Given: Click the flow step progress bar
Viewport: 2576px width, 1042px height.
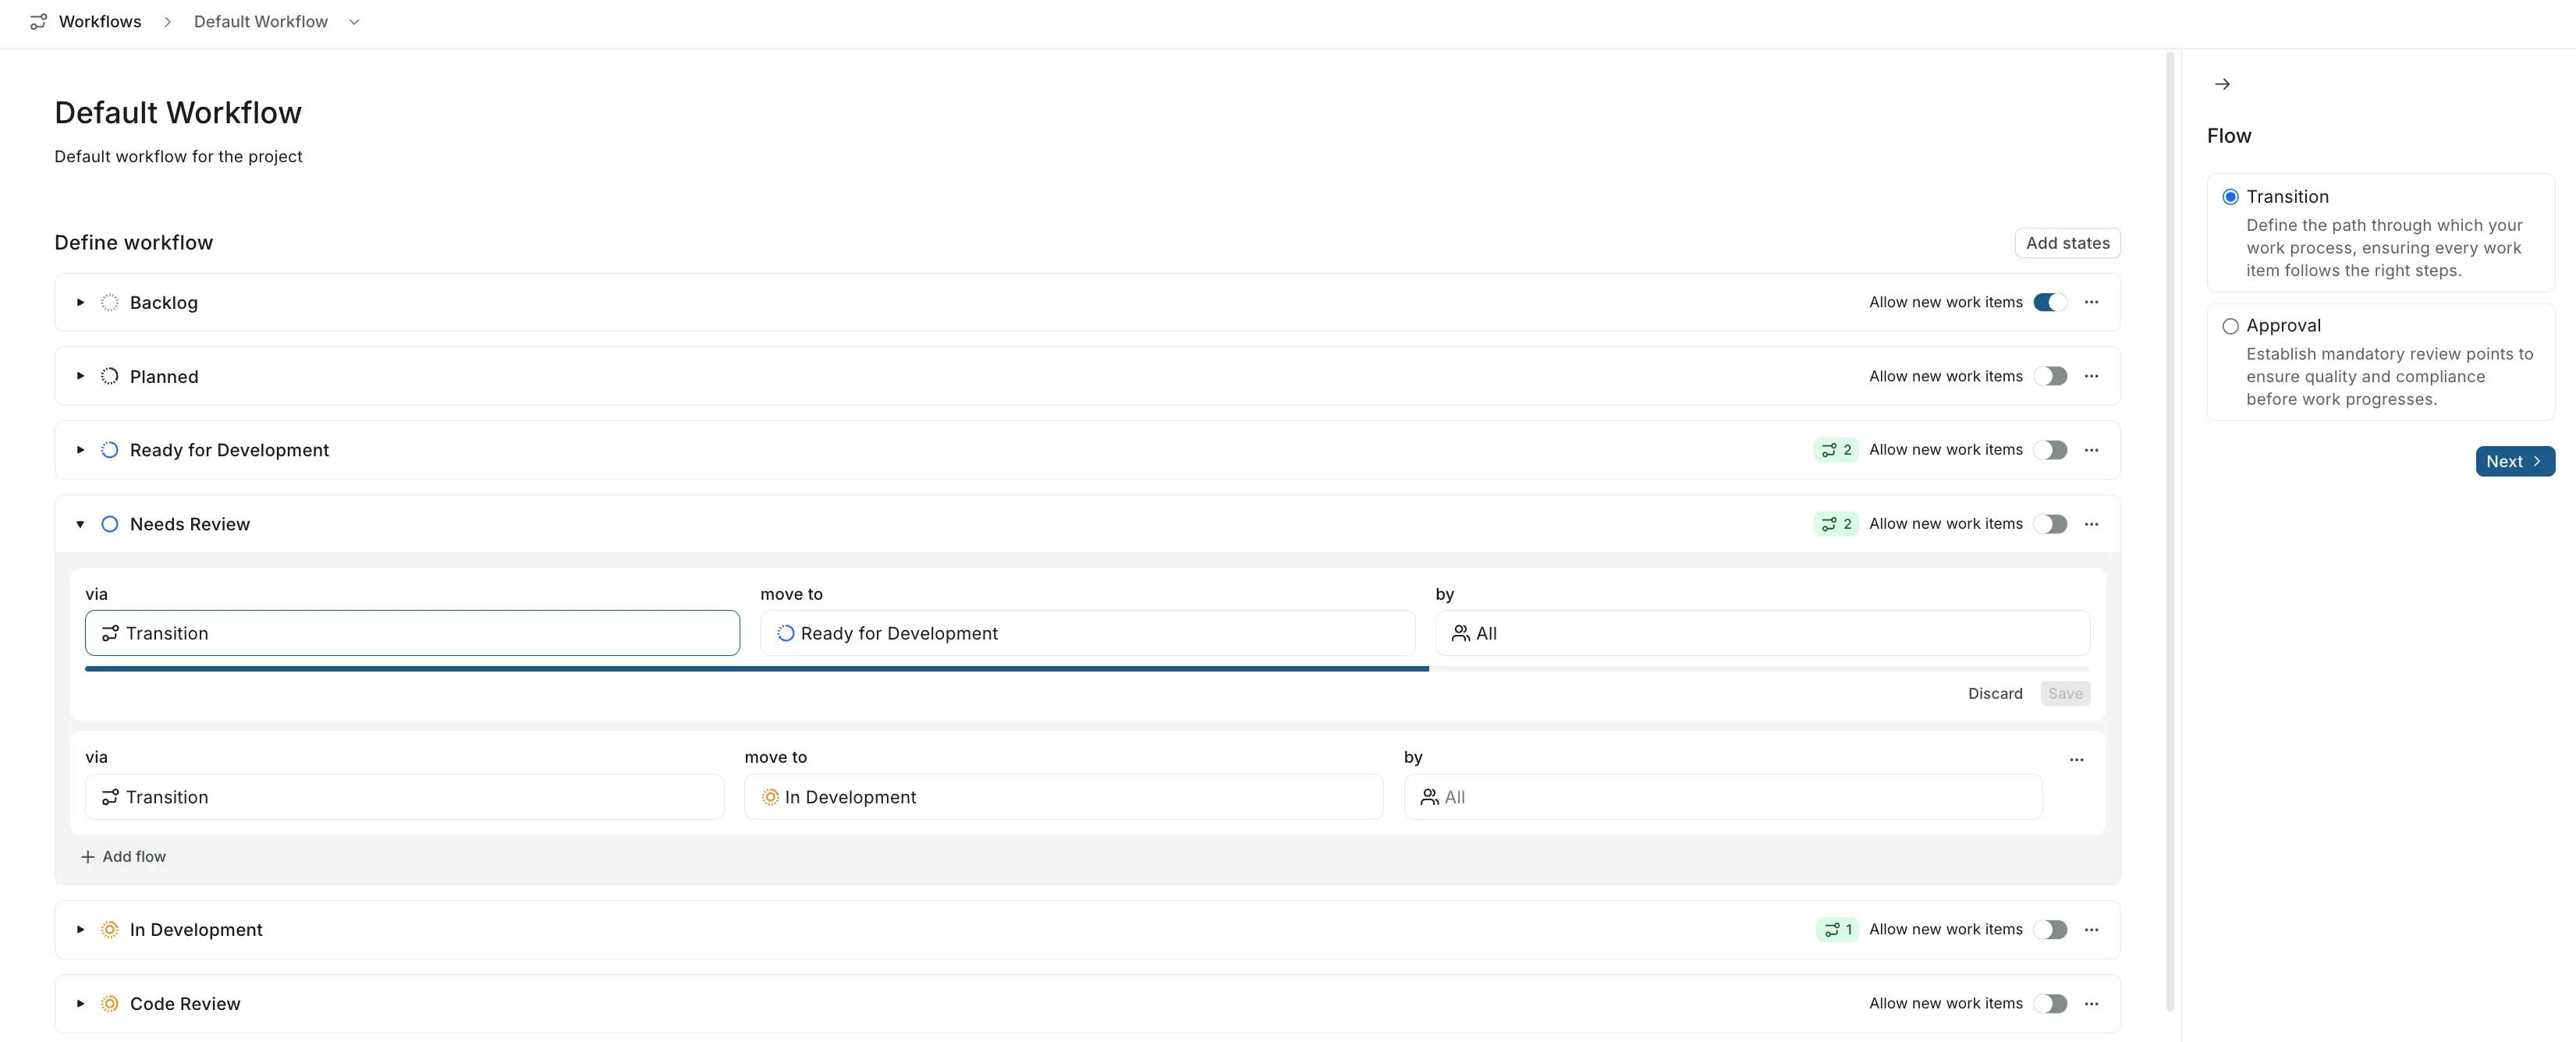Looking at the screenshot, I should [757, 668].
